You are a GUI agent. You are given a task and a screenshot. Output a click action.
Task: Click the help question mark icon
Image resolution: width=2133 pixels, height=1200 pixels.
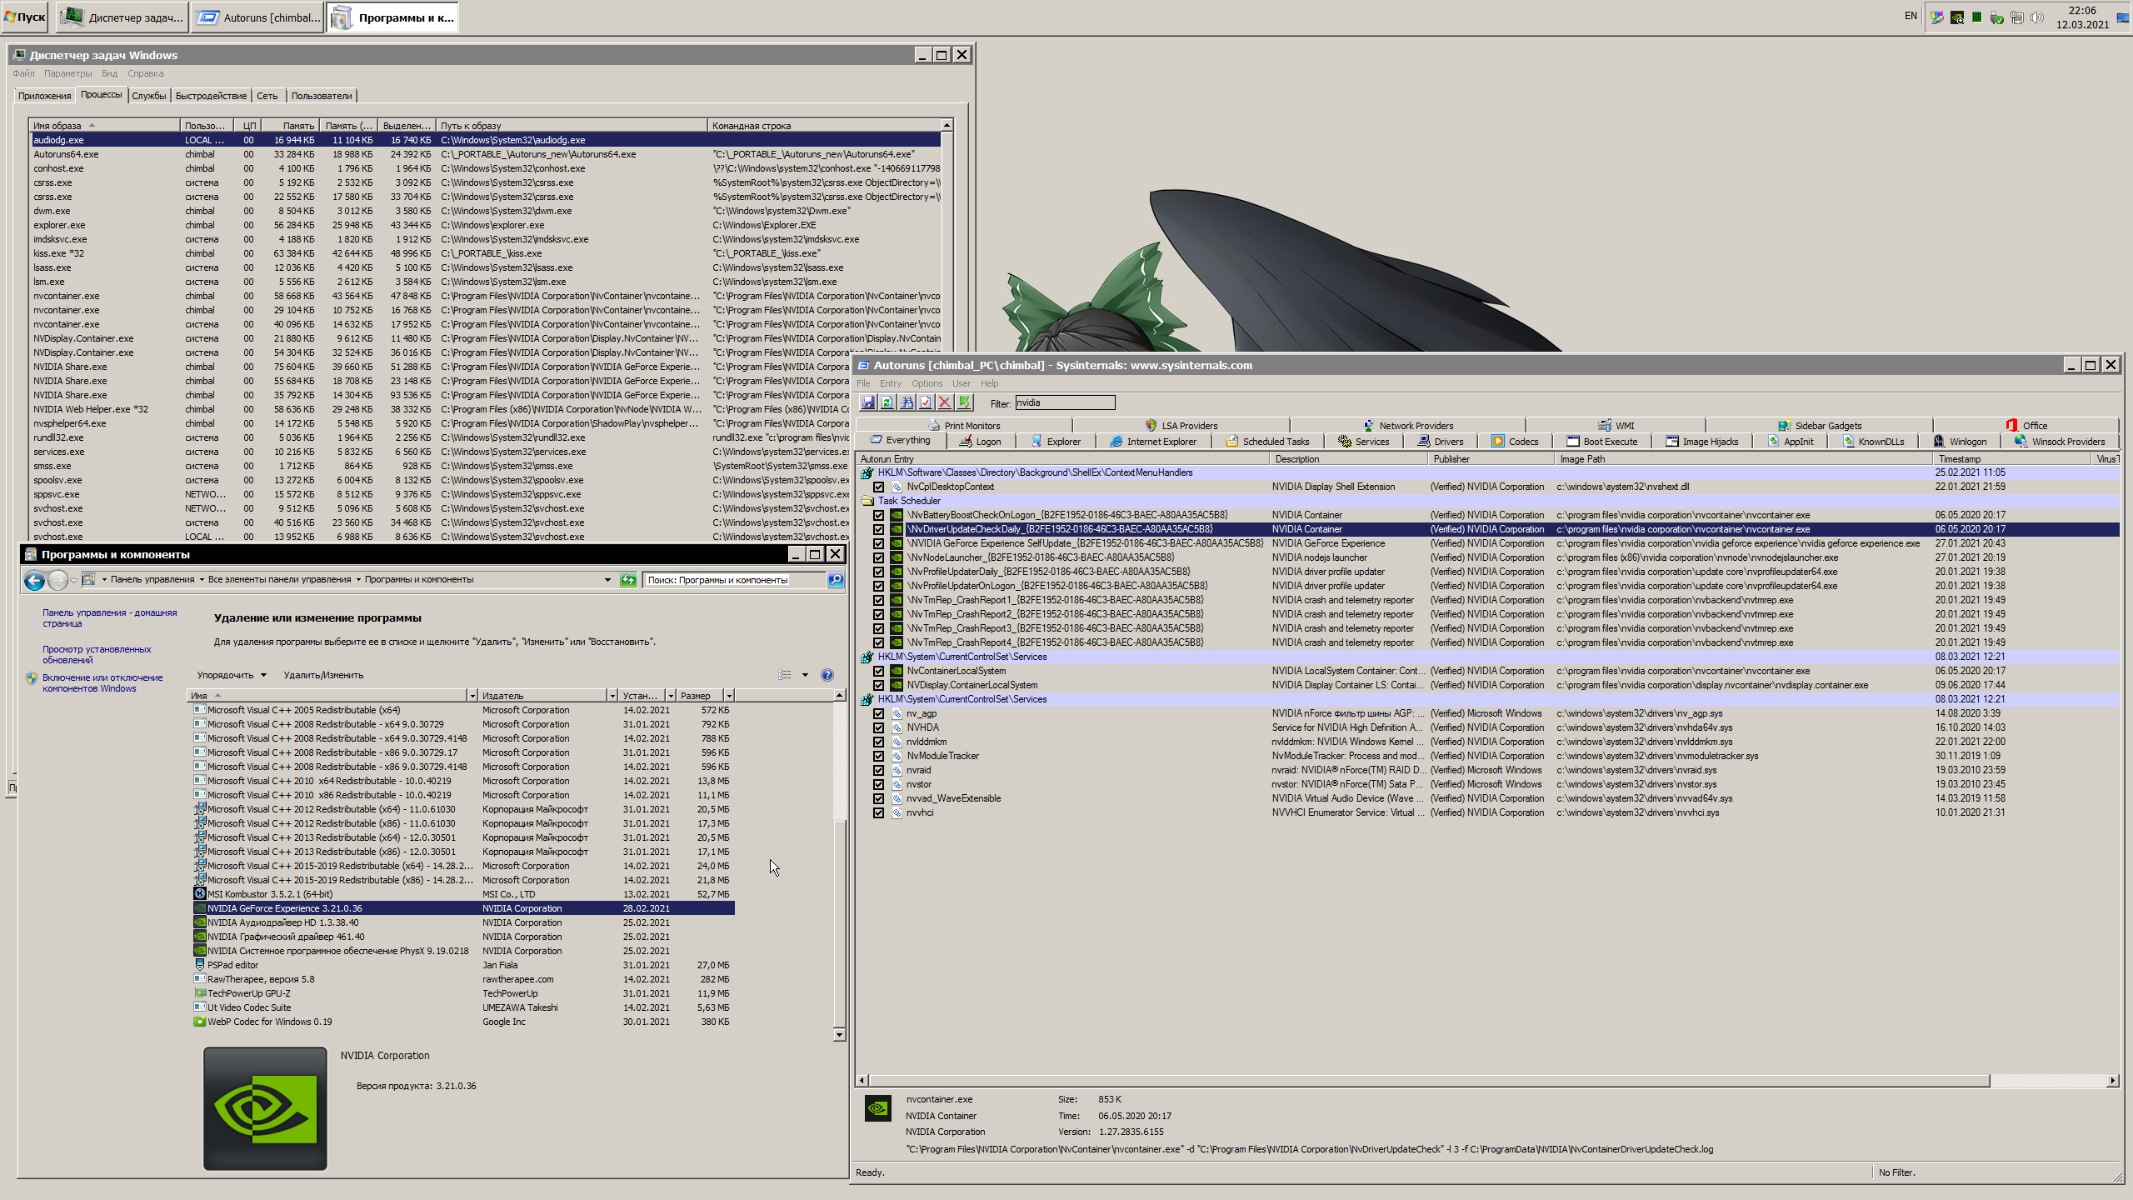click(827, 675)
